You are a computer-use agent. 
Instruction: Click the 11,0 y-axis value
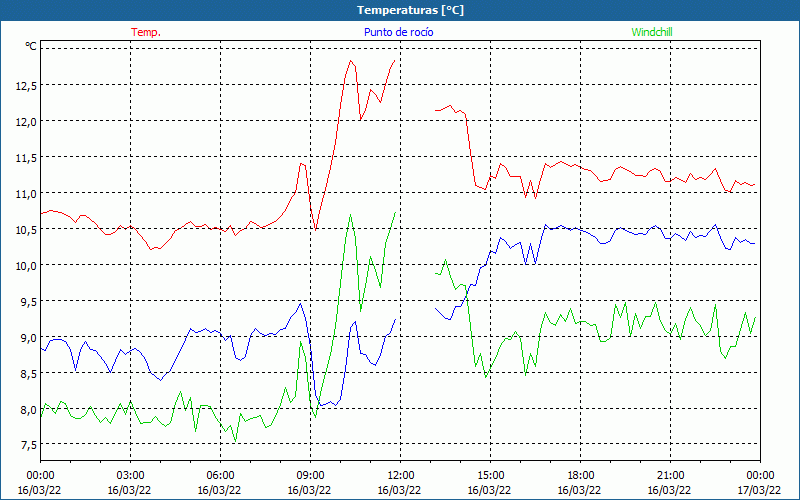tap(27, 194)
